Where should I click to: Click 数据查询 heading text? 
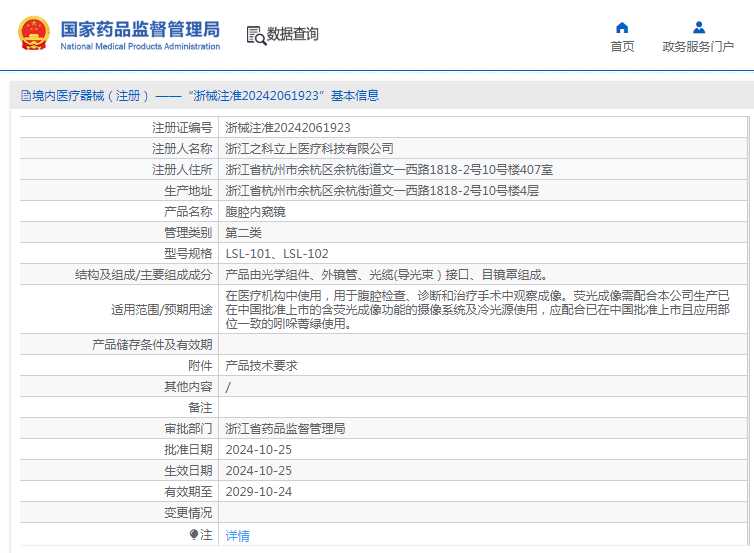pyautogui.click(x=292, y=34)
